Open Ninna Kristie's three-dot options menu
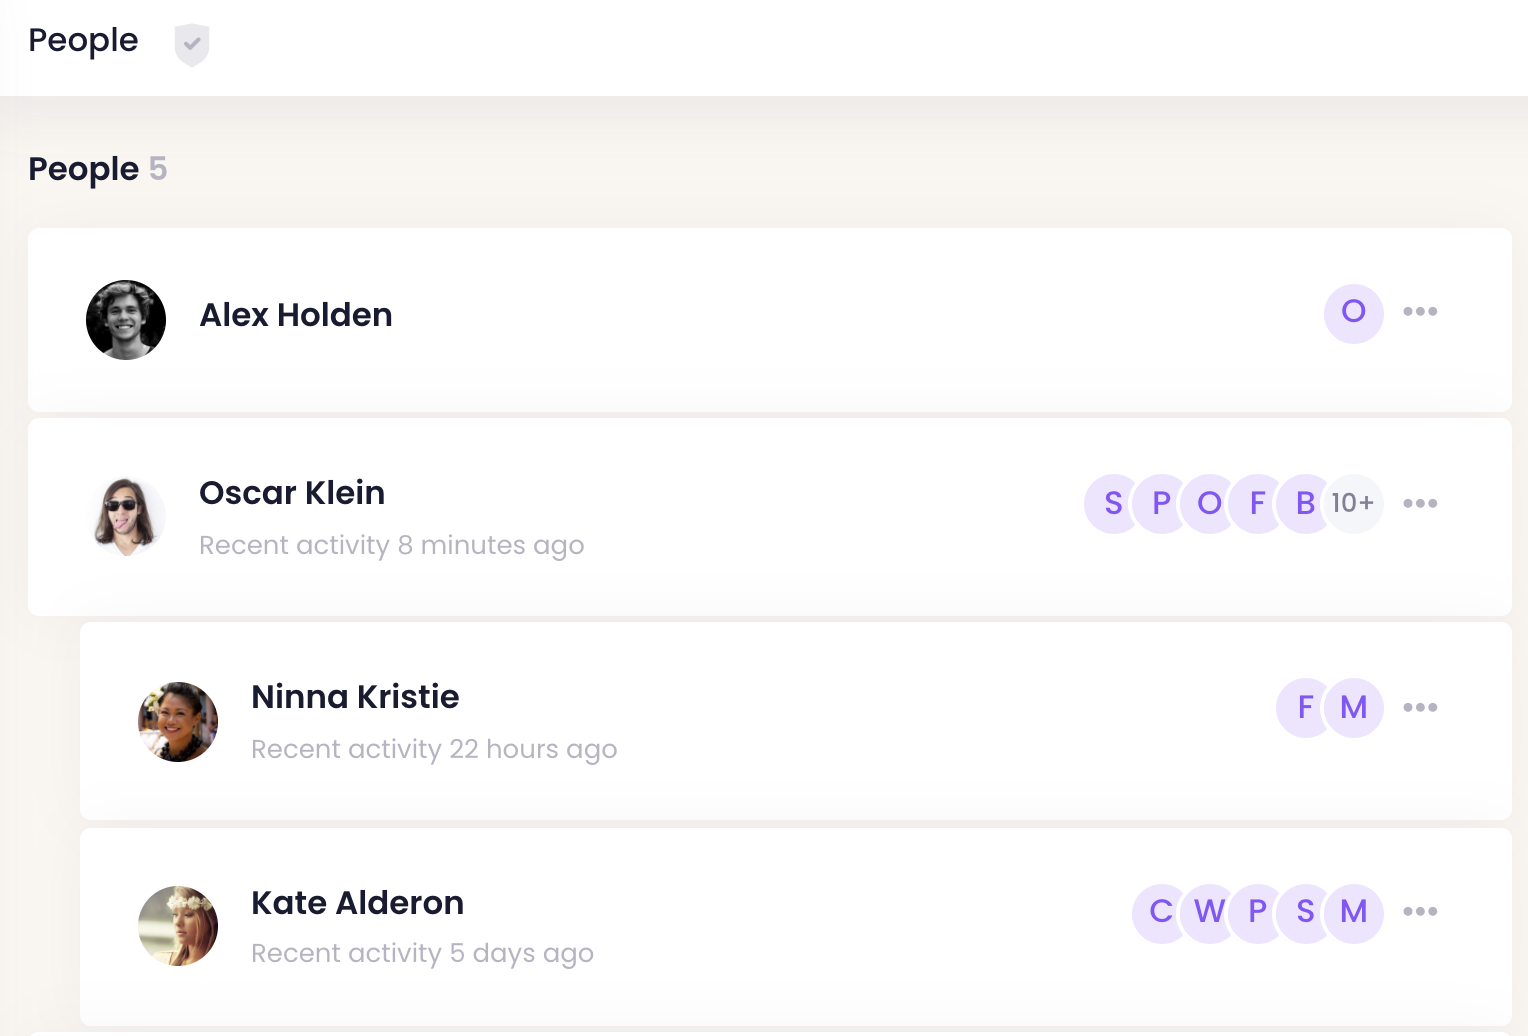This screenshot has height=1036, width=1528. (x=1420, y=707)
